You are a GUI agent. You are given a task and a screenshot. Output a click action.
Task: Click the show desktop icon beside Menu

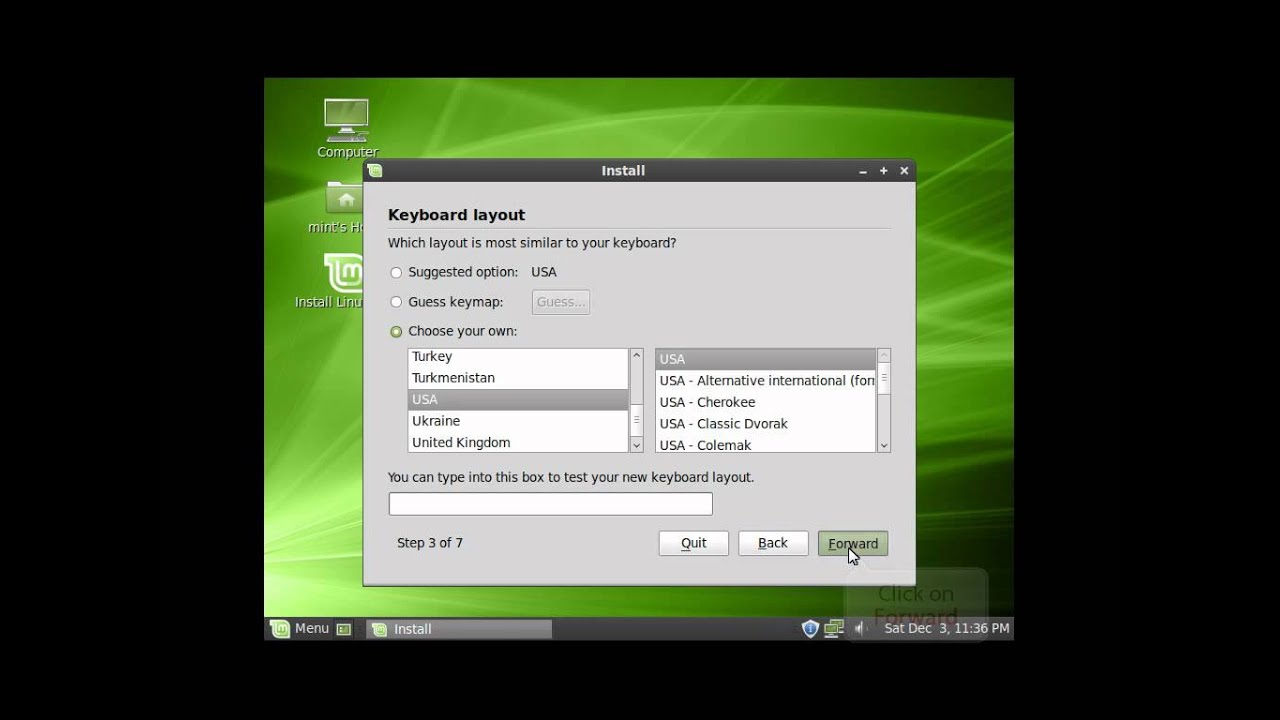344,629
